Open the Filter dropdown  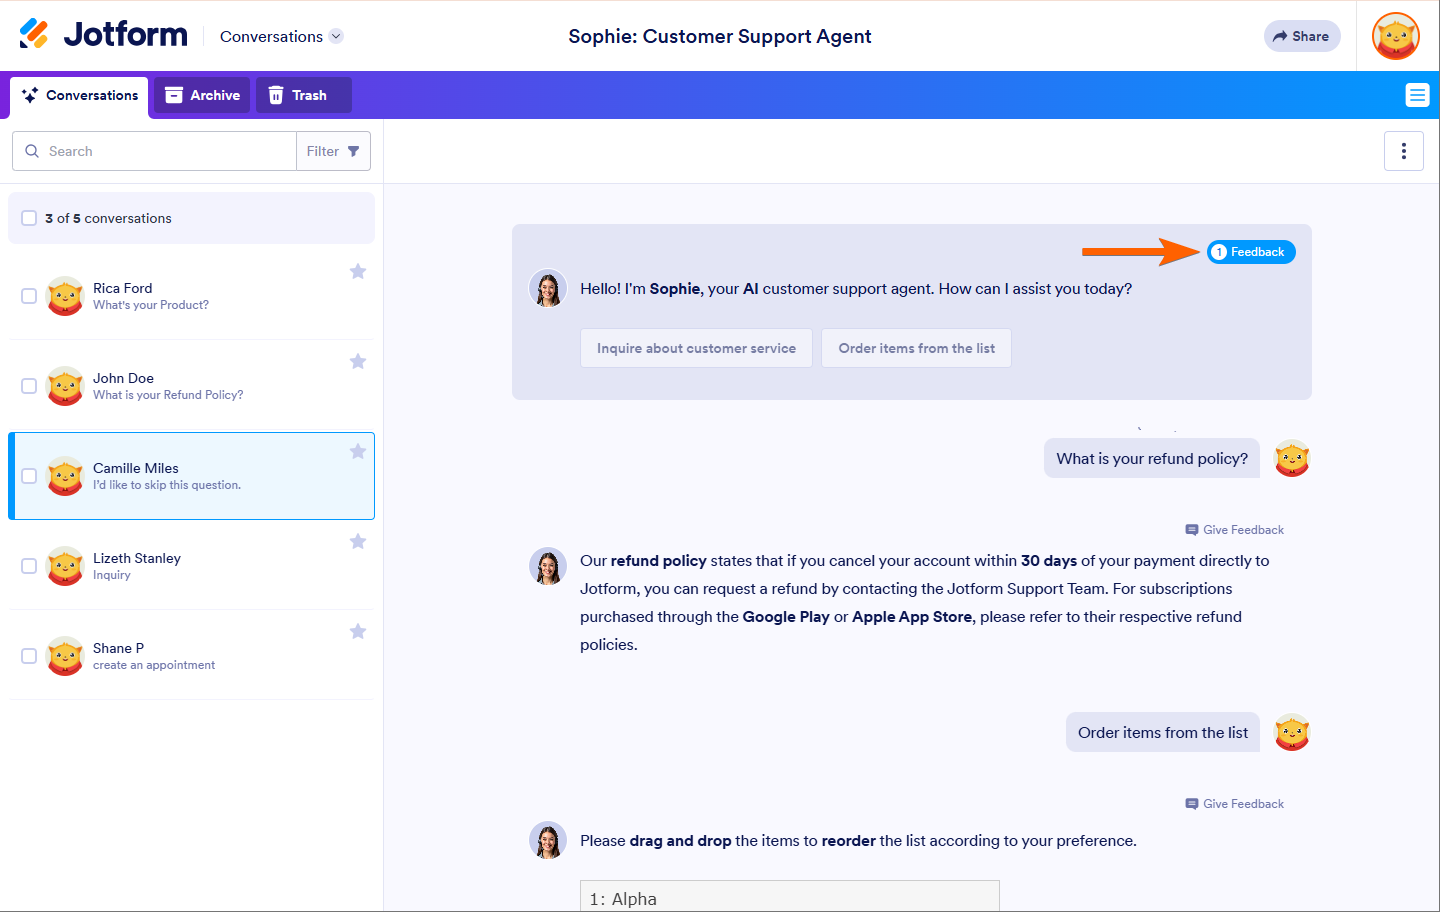point(333,151)
